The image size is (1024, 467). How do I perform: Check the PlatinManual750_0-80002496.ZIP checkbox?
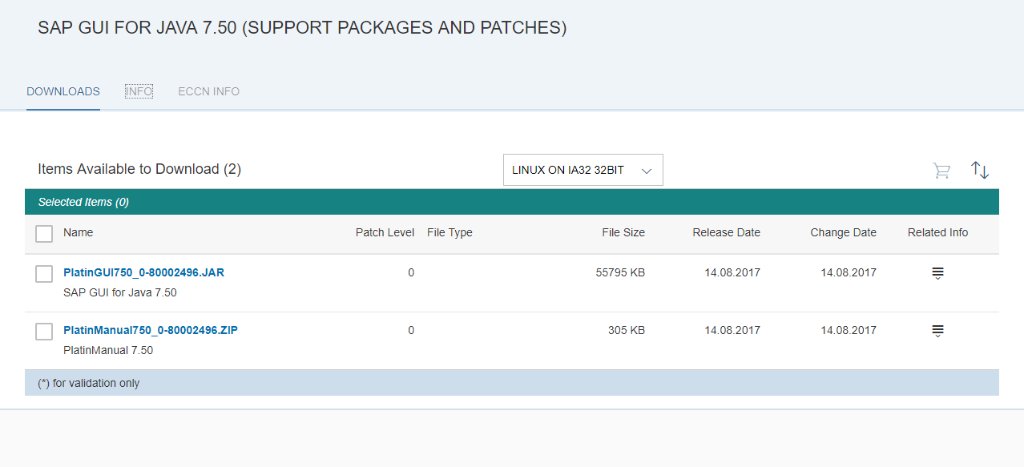click(x=44, y=331)
